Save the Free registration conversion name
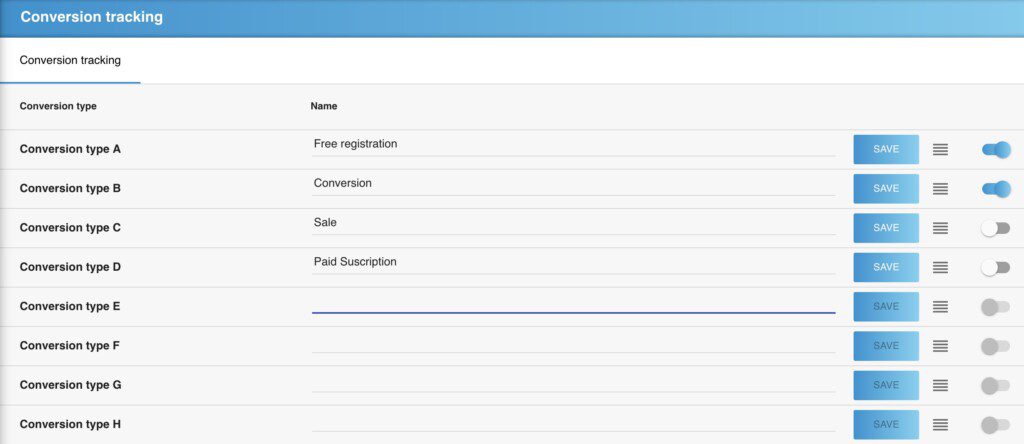 click(x=885, y=149)
